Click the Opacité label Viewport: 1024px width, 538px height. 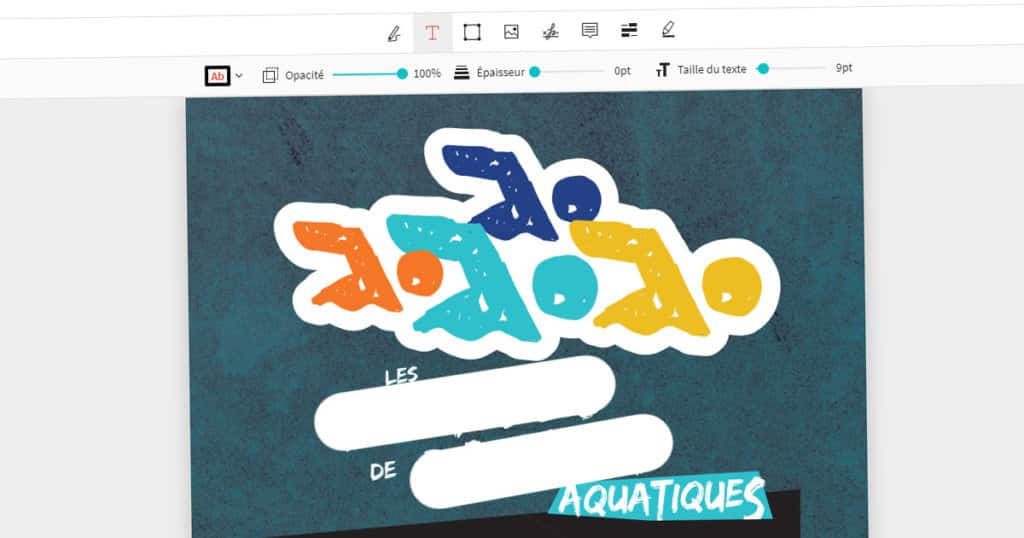tap(304, 75)
